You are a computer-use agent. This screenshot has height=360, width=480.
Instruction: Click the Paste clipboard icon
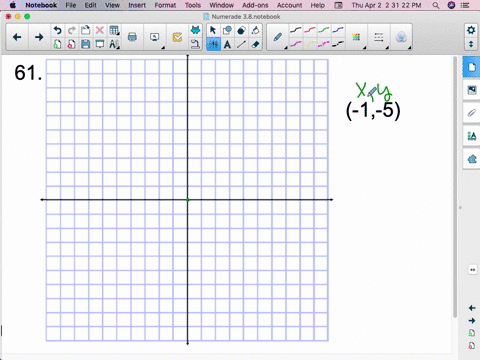tap(86, 30)
